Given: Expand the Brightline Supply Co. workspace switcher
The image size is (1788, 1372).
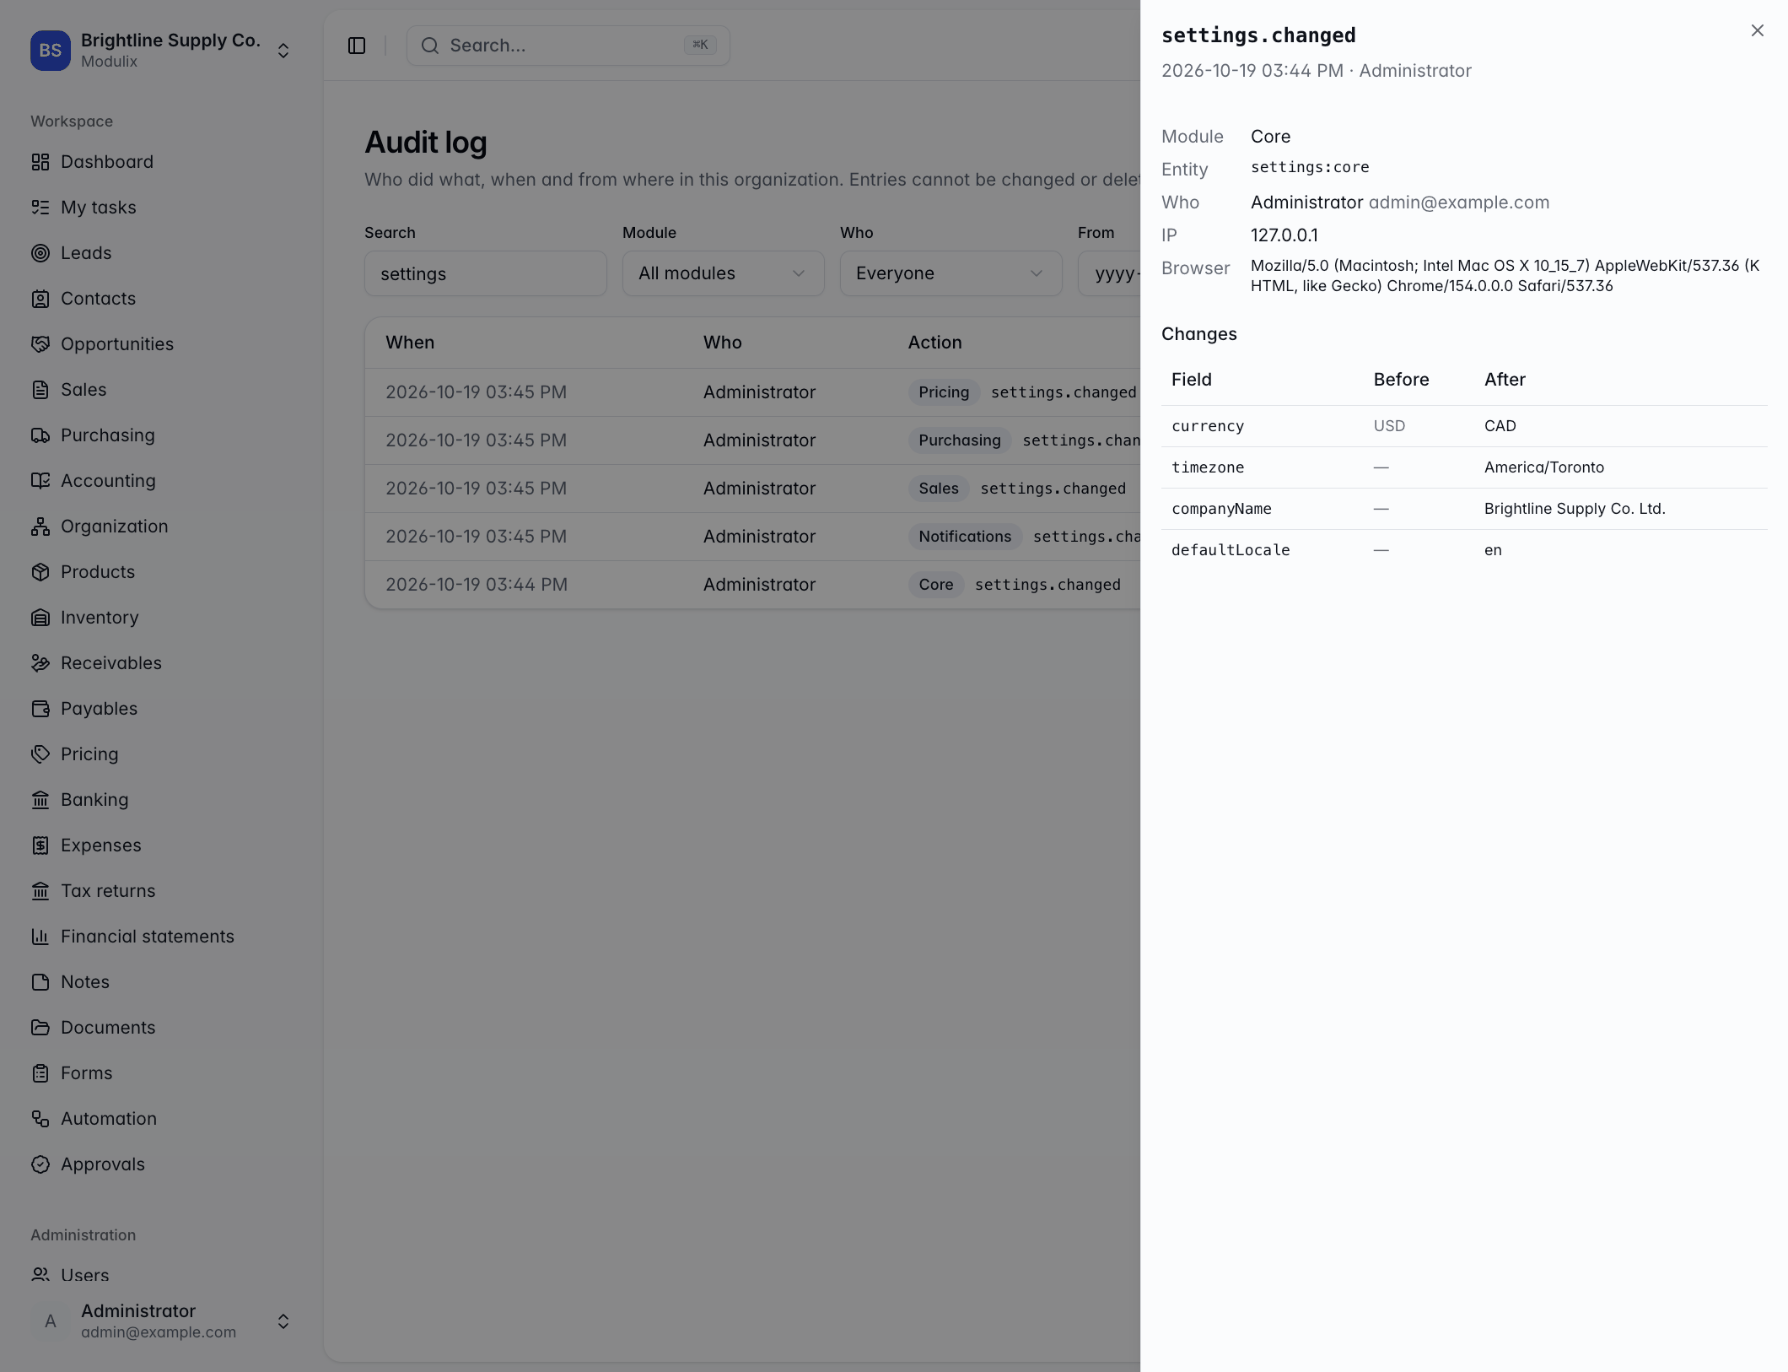Looking at the screenshot, I should 161,50.
